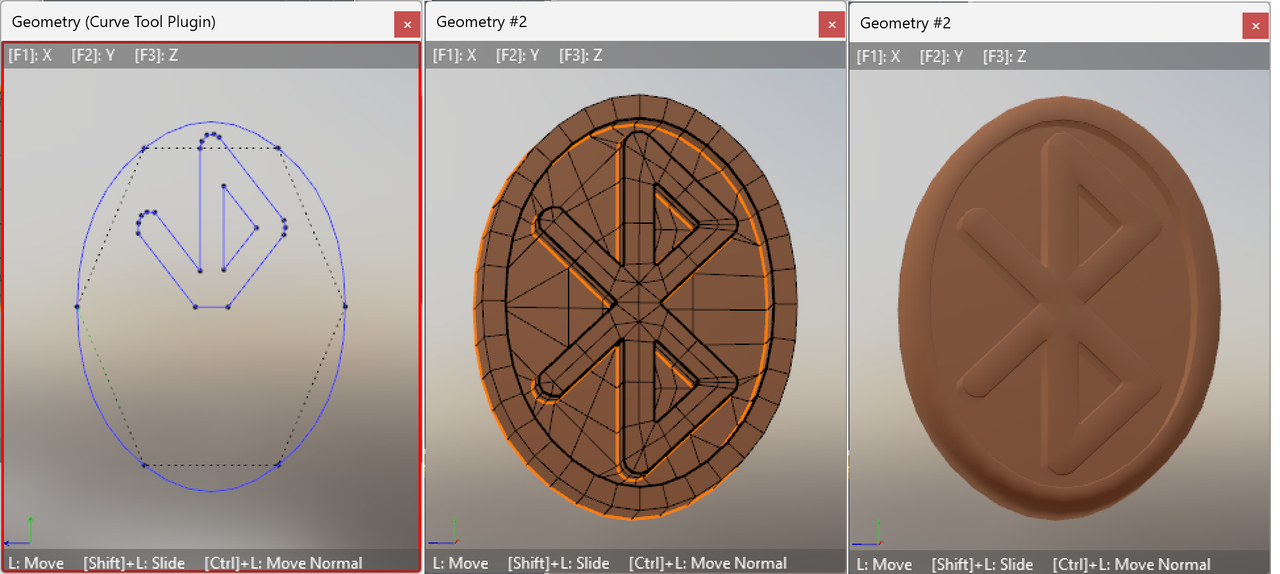
Task: Click '[Shift]+L: Slide' hint in Curve Tool Plugin window
Action: (134, 563)
